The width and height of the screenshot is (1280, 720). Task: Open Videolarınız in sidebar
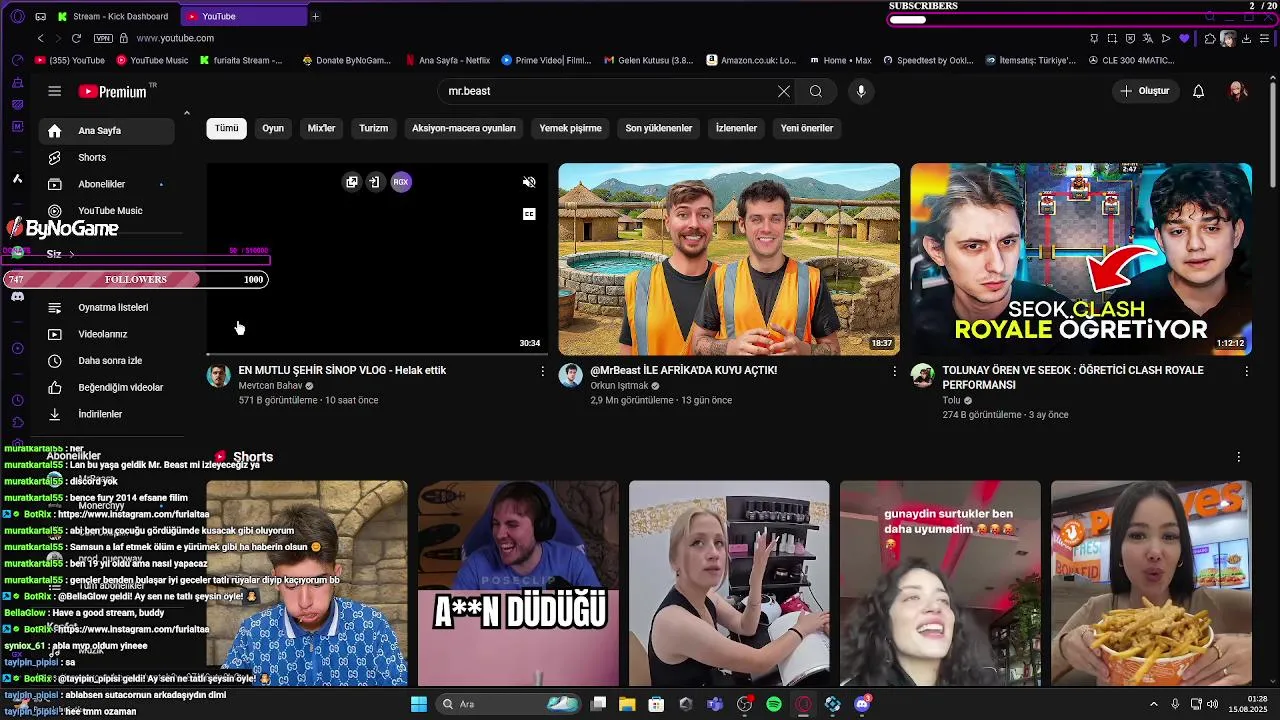tap(107, 334)
